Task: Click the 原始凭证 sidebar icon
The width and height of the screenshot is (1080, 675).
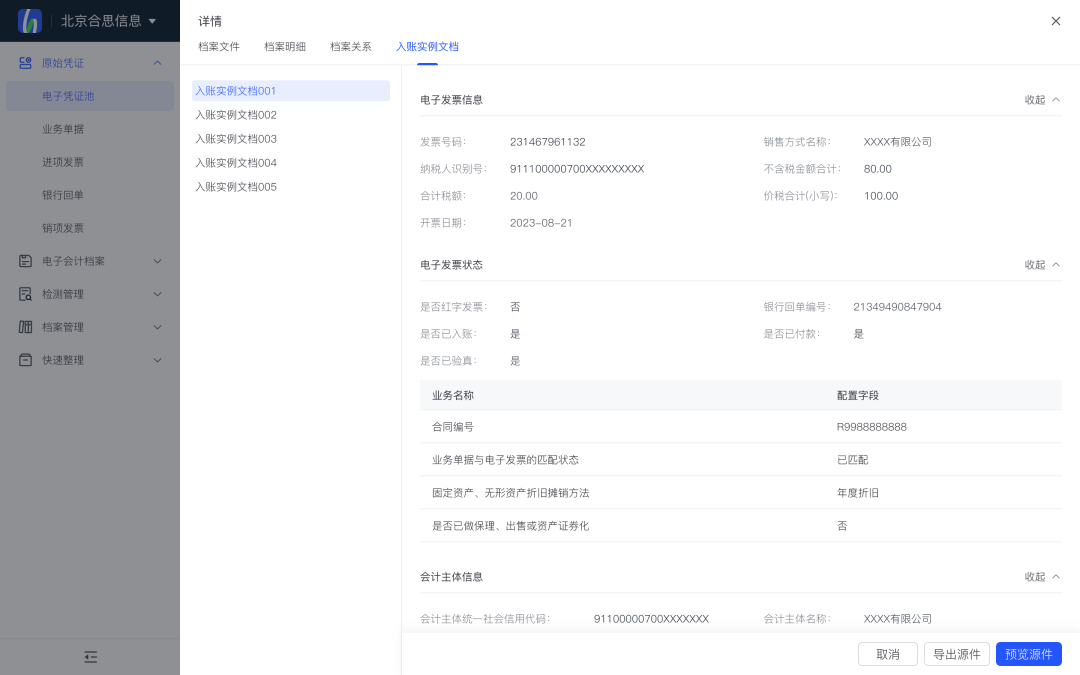Action: 25,63
